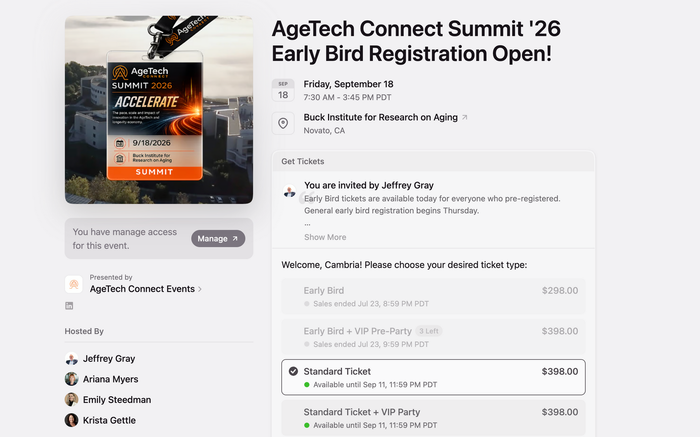Click the Get Tickets section header
Image resolution: width=700 pixels, height=437 pixels.
pos(433,161)
